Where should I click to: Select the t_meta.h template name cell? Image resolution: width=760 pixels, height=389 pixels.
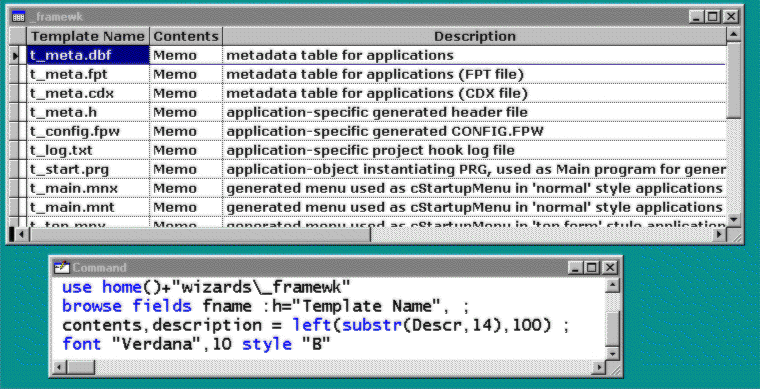(88, 112)
